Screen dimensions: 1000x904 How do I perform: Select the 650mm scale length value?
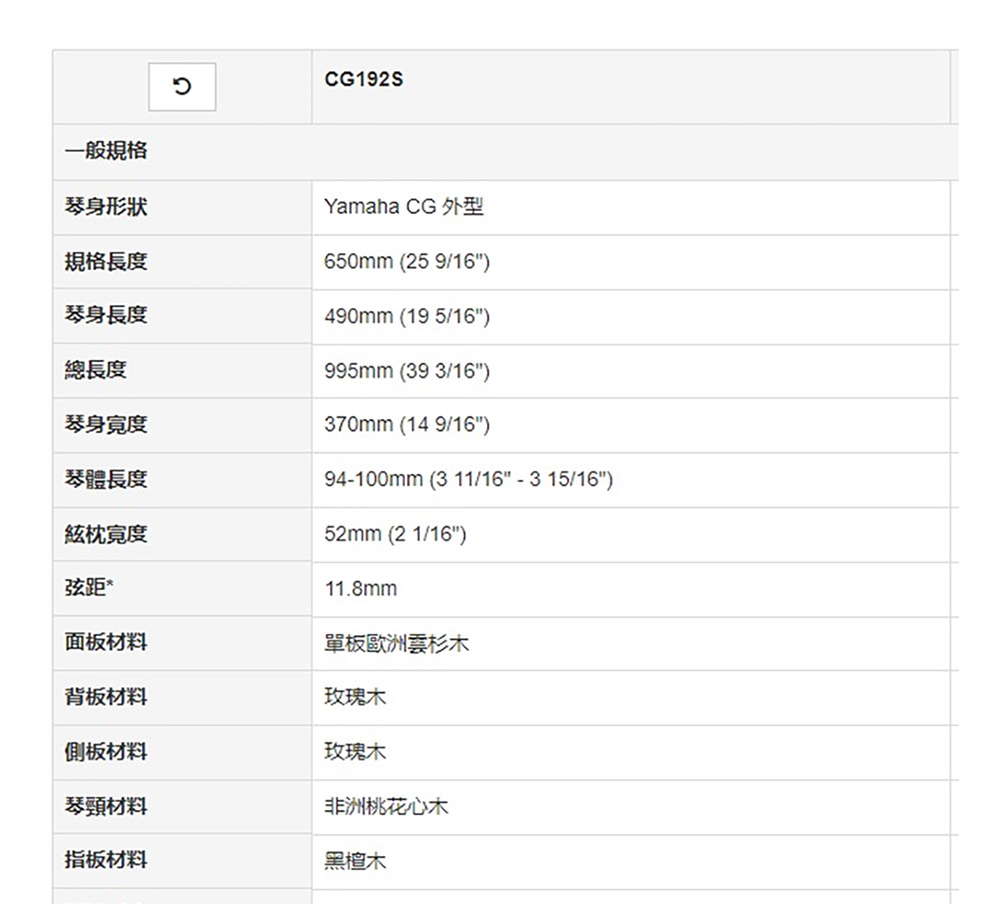407,262
